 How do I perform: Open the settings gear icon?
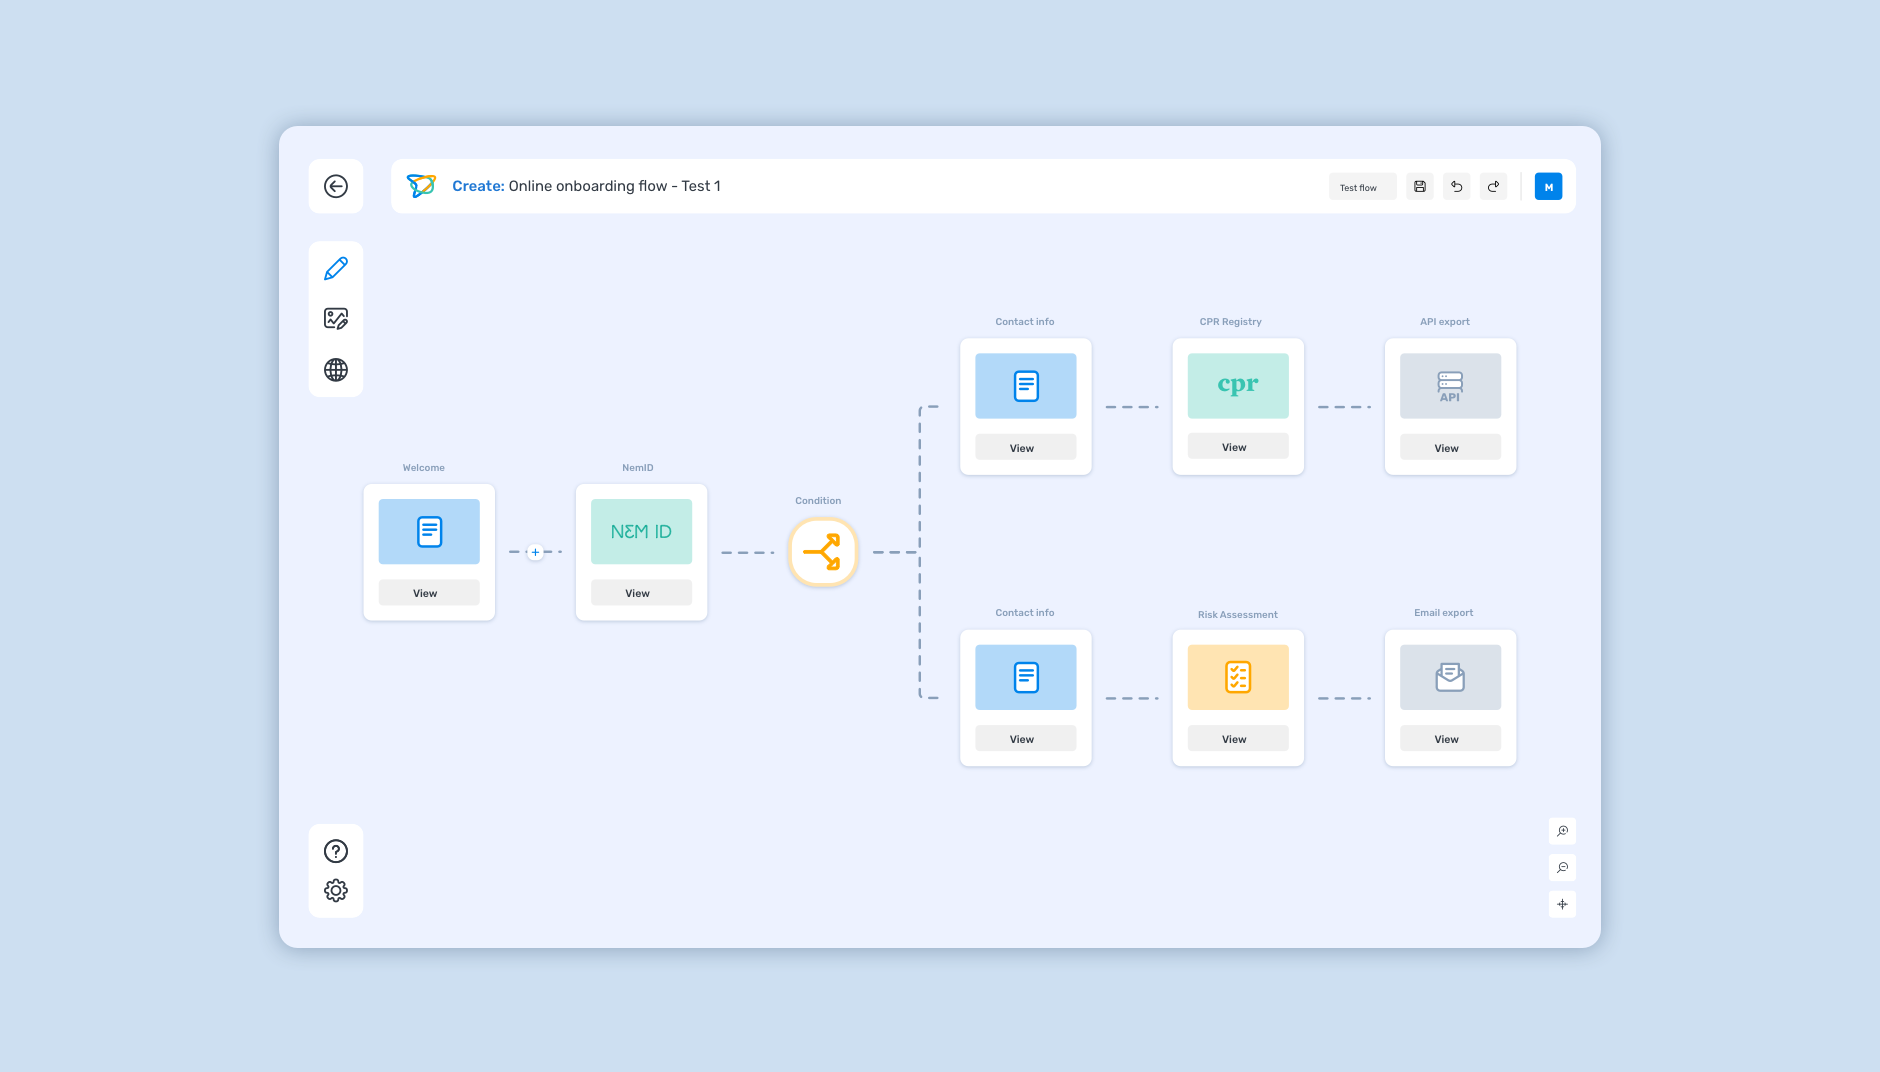pyautogui.click(x=336, y=890)
